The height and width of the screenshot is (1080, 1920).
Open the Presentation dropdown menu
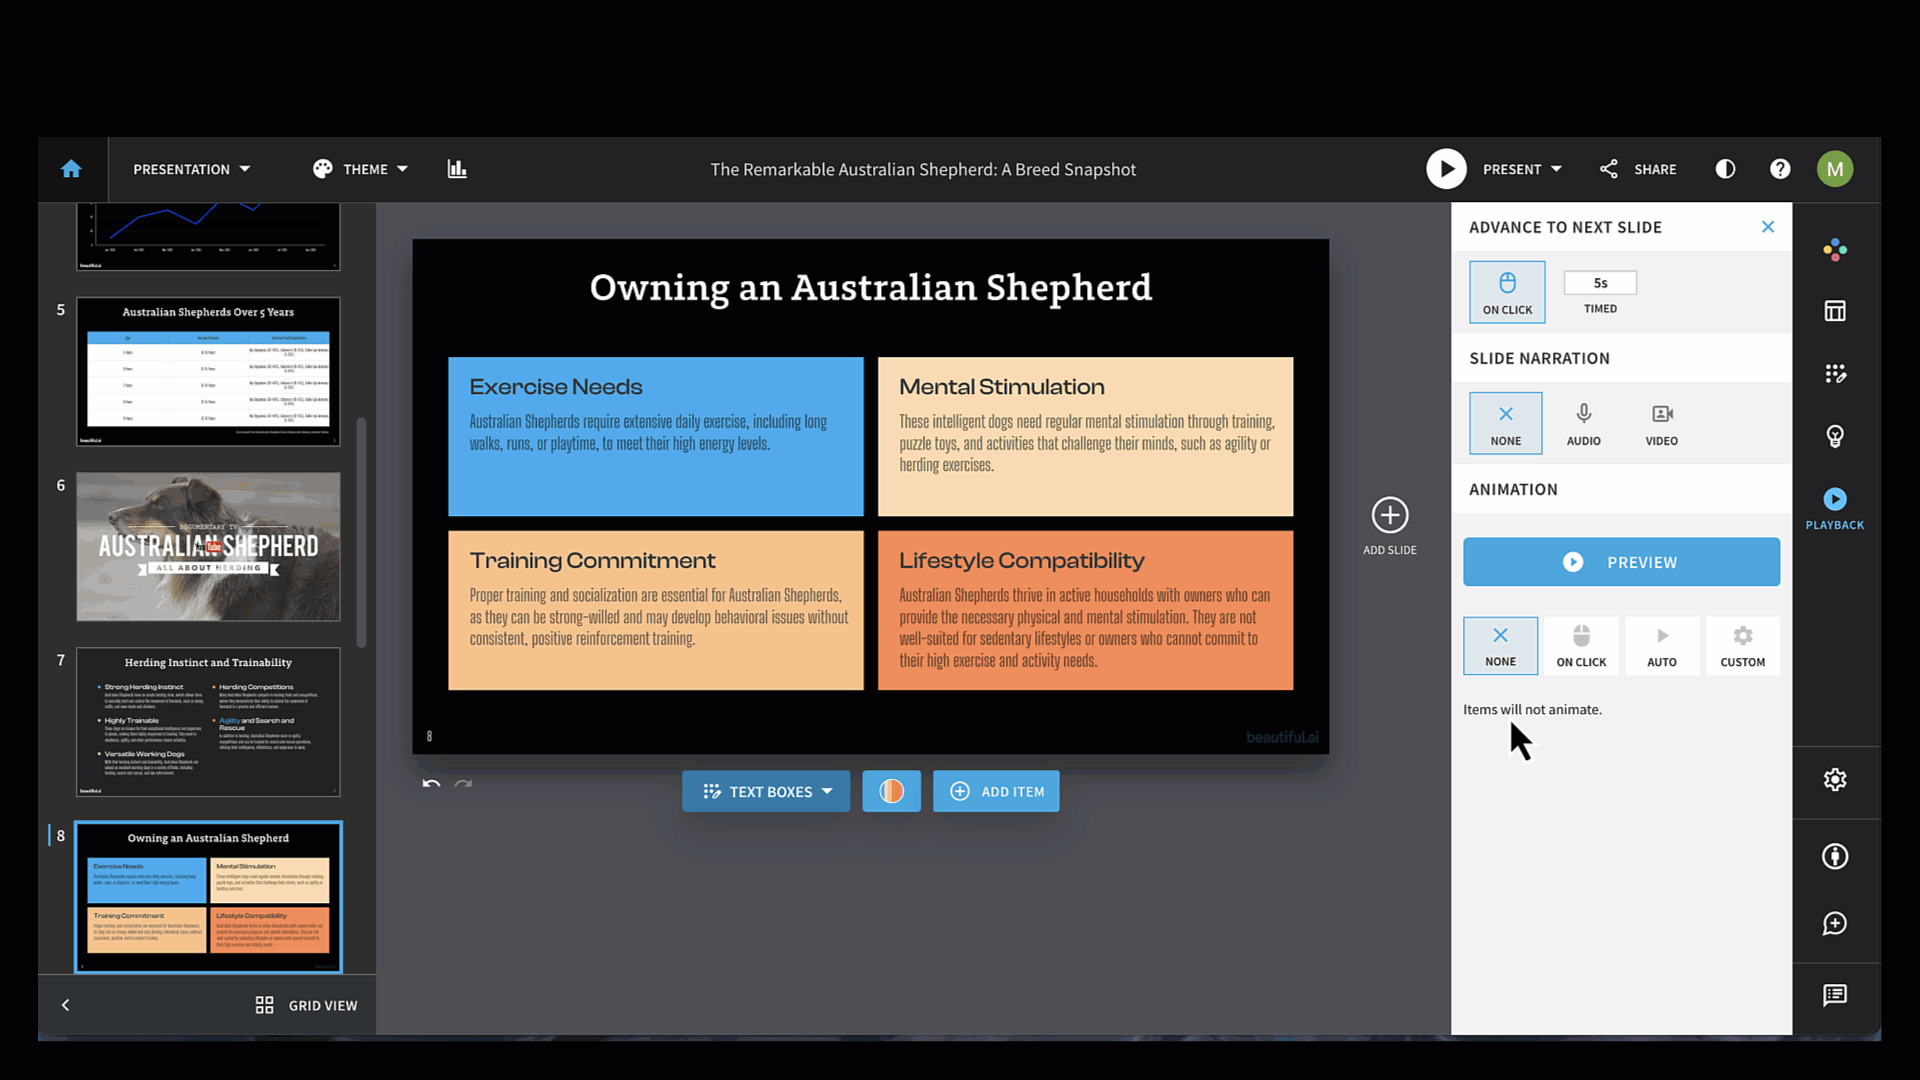[191, 169]
